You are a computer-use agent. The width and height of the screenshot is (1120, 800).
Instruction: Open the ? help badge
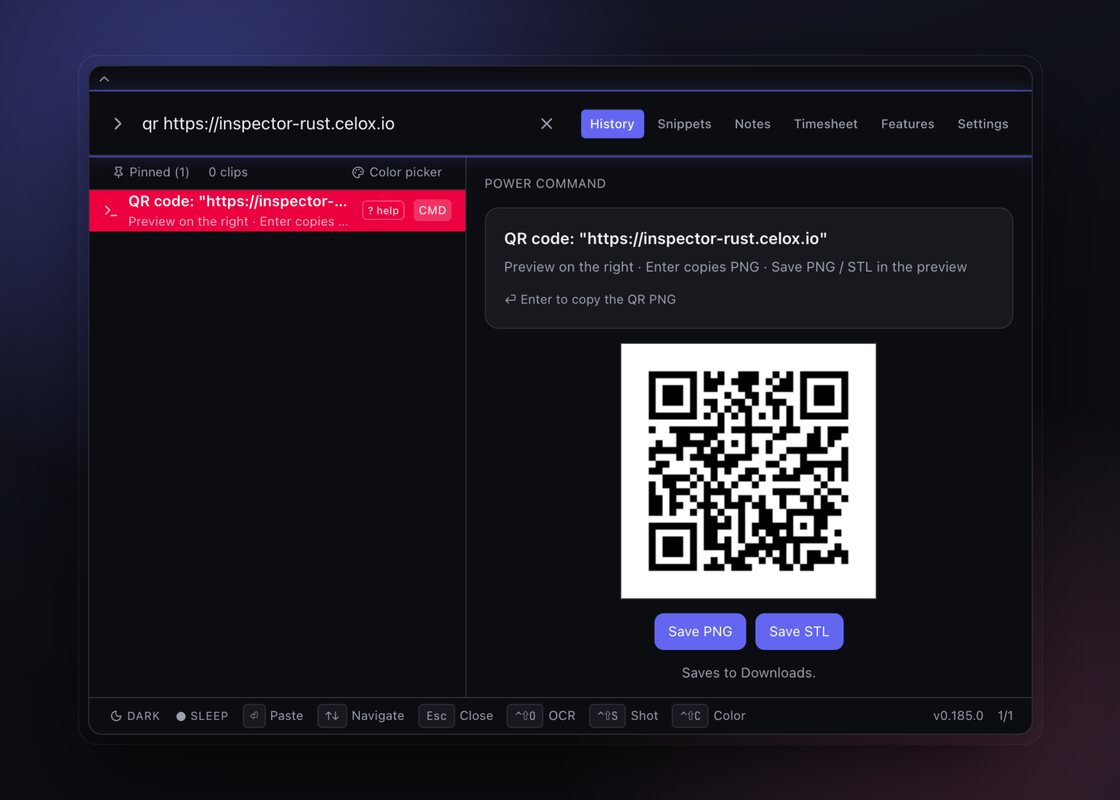click(x=384, y=210)
